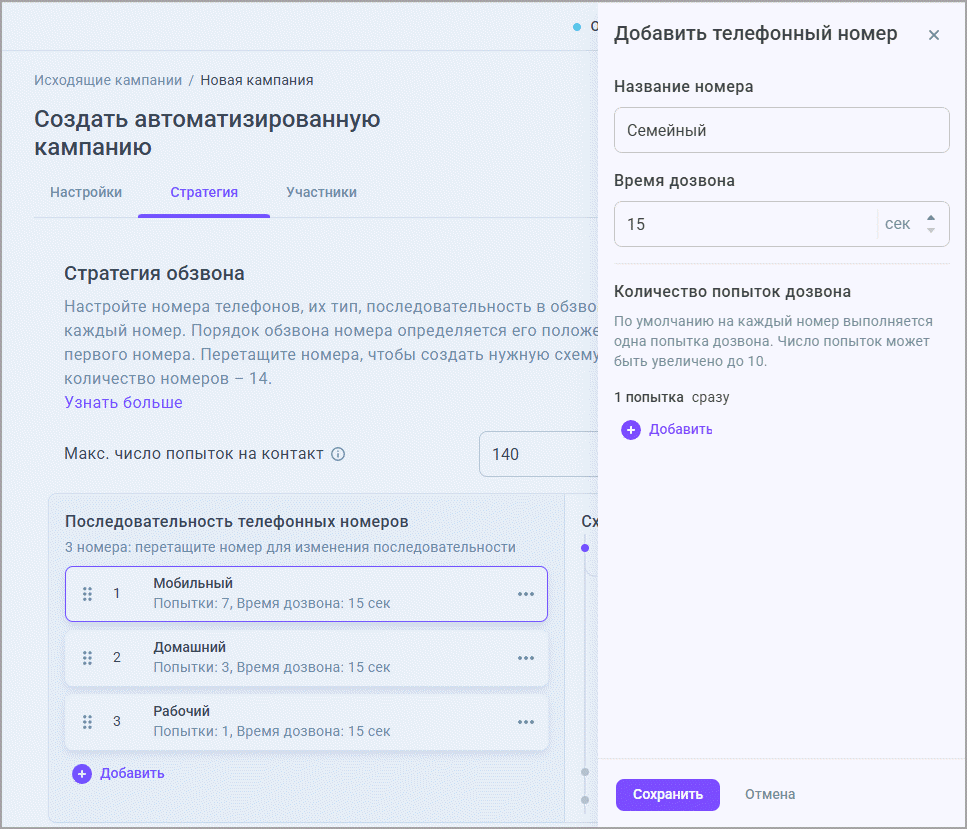Switch to Участники tab

pyautogui.click(x=321, y=192)
